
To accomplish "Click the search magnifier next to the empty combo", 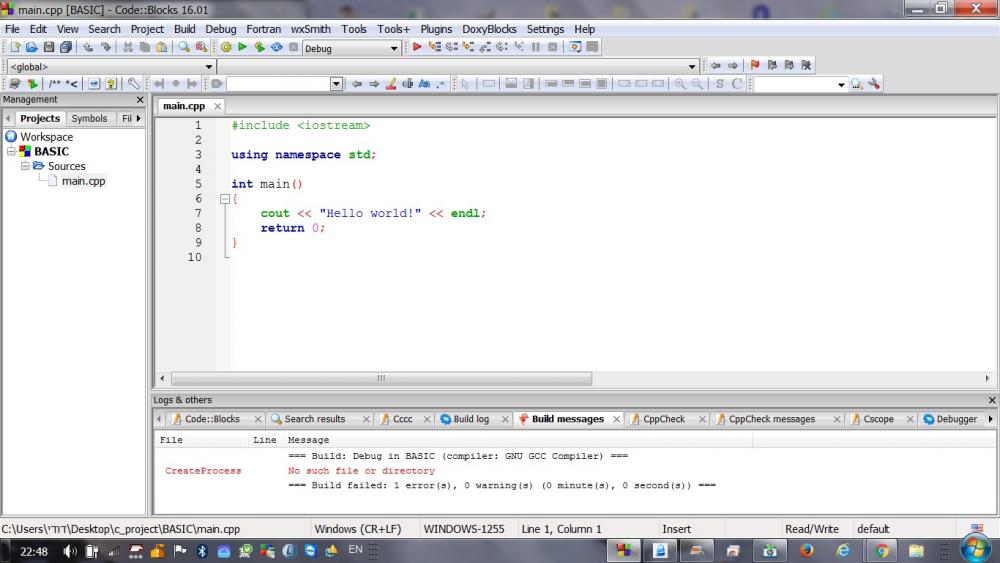I will (857, 84).
